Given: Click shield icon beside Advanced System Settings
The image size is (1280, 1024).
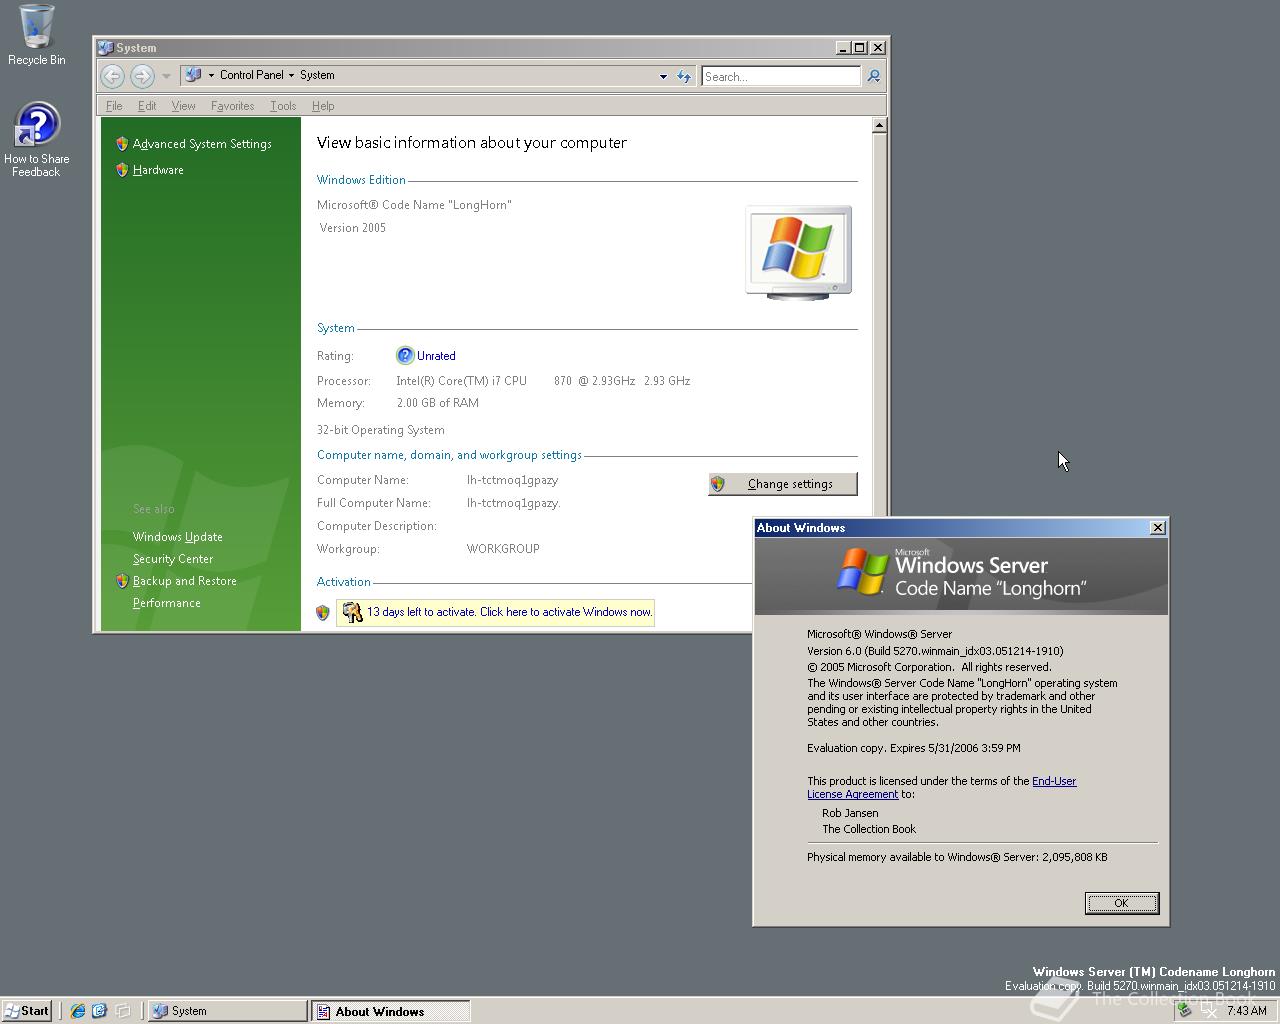Looking at the screenshot, I should coord(122,144).
